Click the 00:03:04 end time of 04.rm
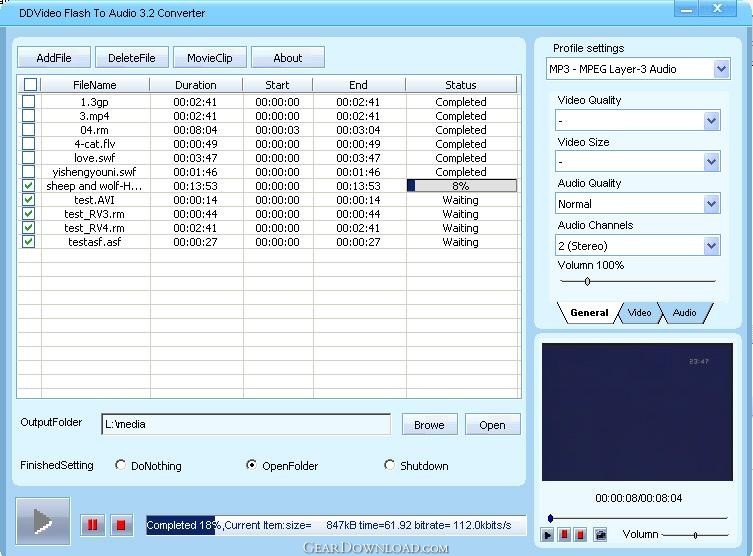Image resolution: width=753 pixels, height=556 pixels. point(358,130)
